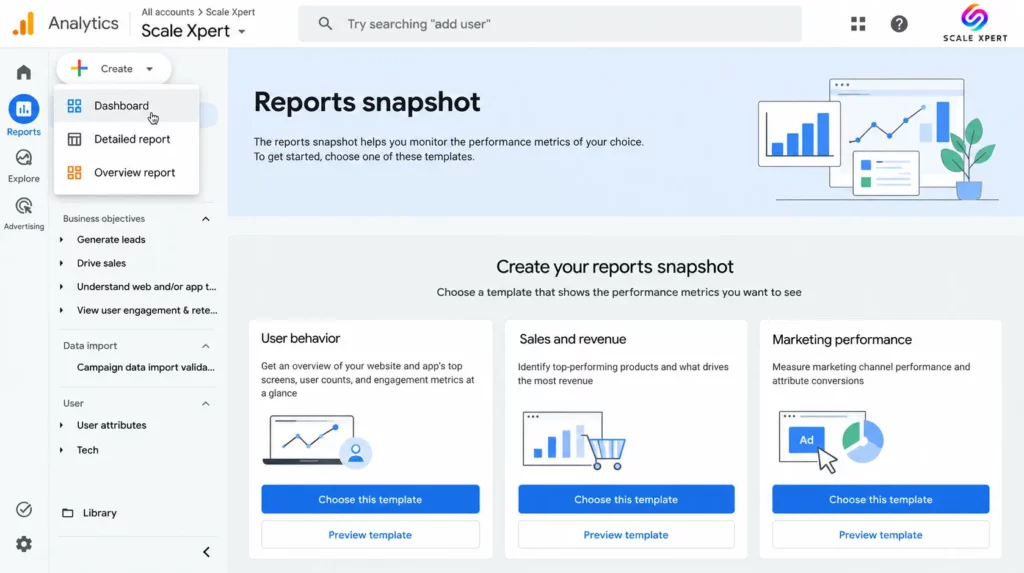Click the Library folder icon
The width and height of the screenshot is (1024, 573).
68,513
